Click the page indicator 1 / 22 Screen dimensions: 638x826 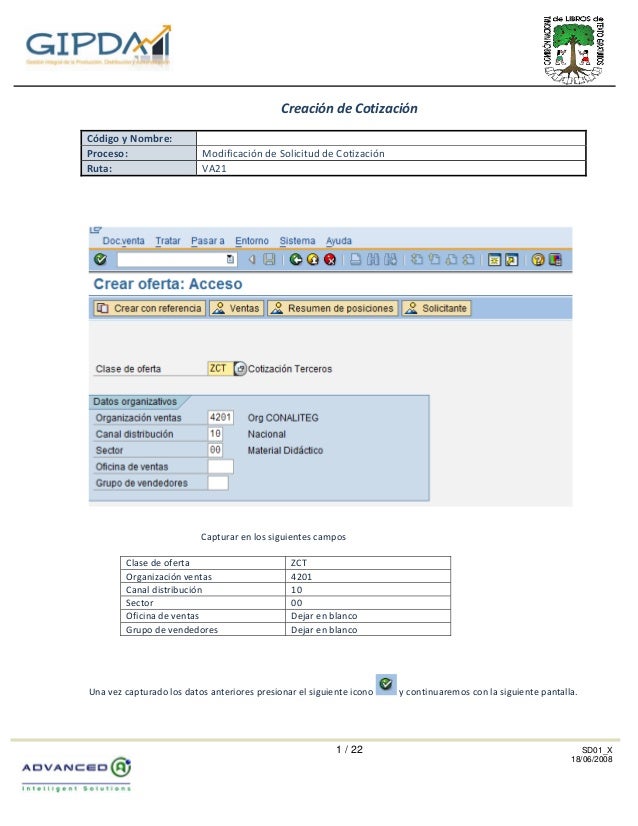point(349,749)
